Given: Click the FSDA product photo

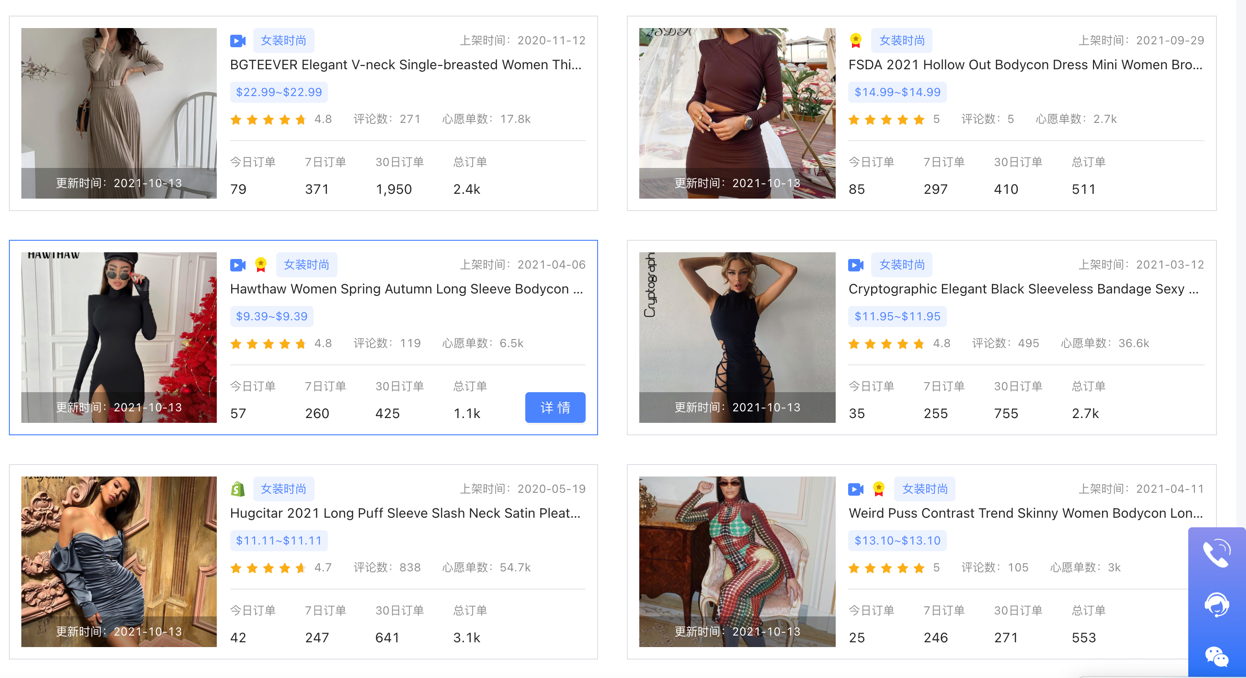Looking at the screenshot, I should coord(736,113).
